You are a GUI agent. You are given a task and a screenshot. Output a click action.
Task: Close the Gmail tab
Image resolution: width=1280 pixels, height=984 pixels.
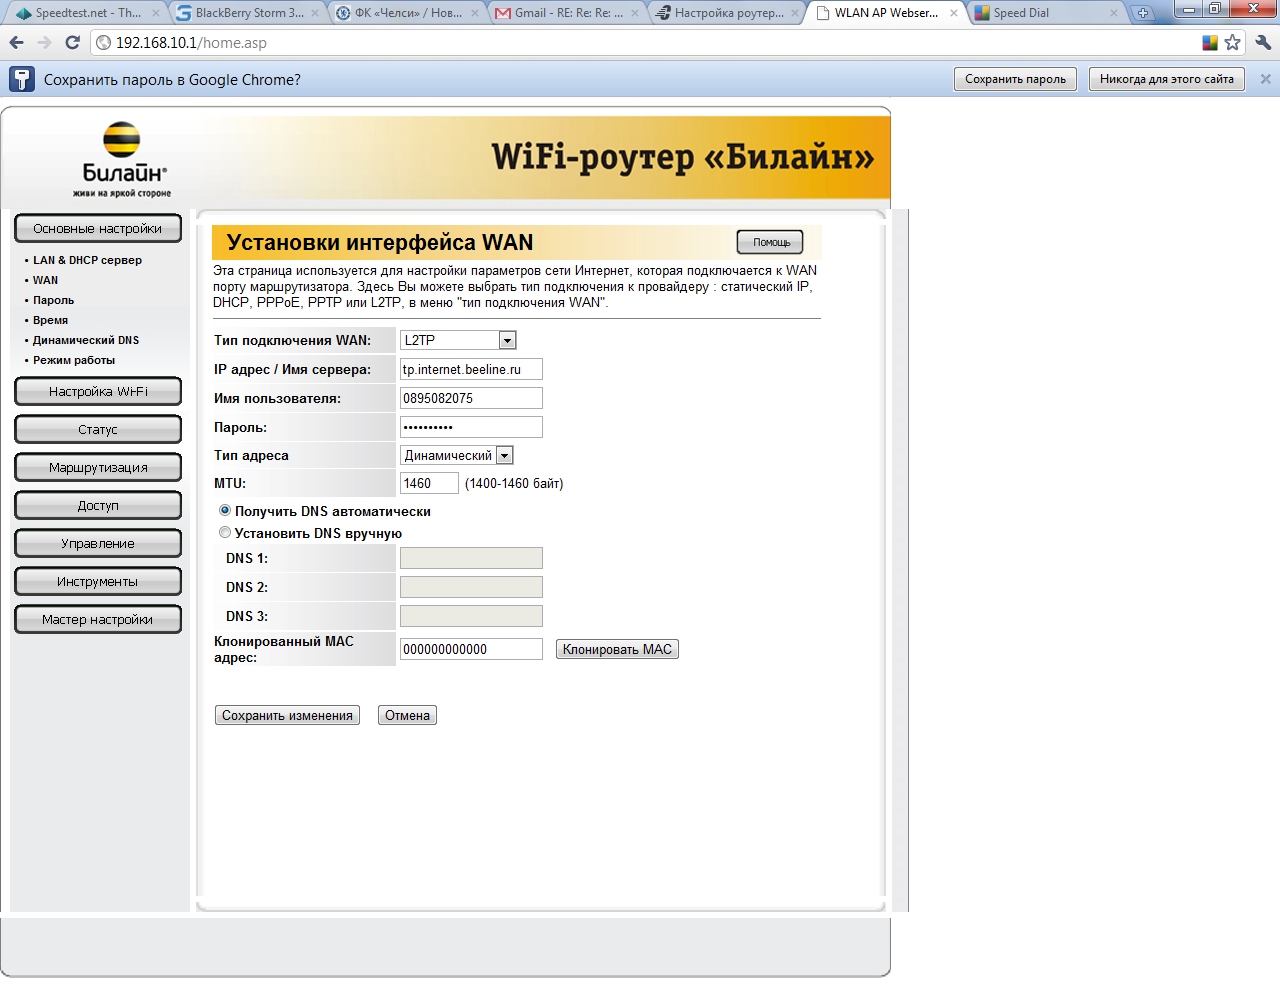coord(634,13)
